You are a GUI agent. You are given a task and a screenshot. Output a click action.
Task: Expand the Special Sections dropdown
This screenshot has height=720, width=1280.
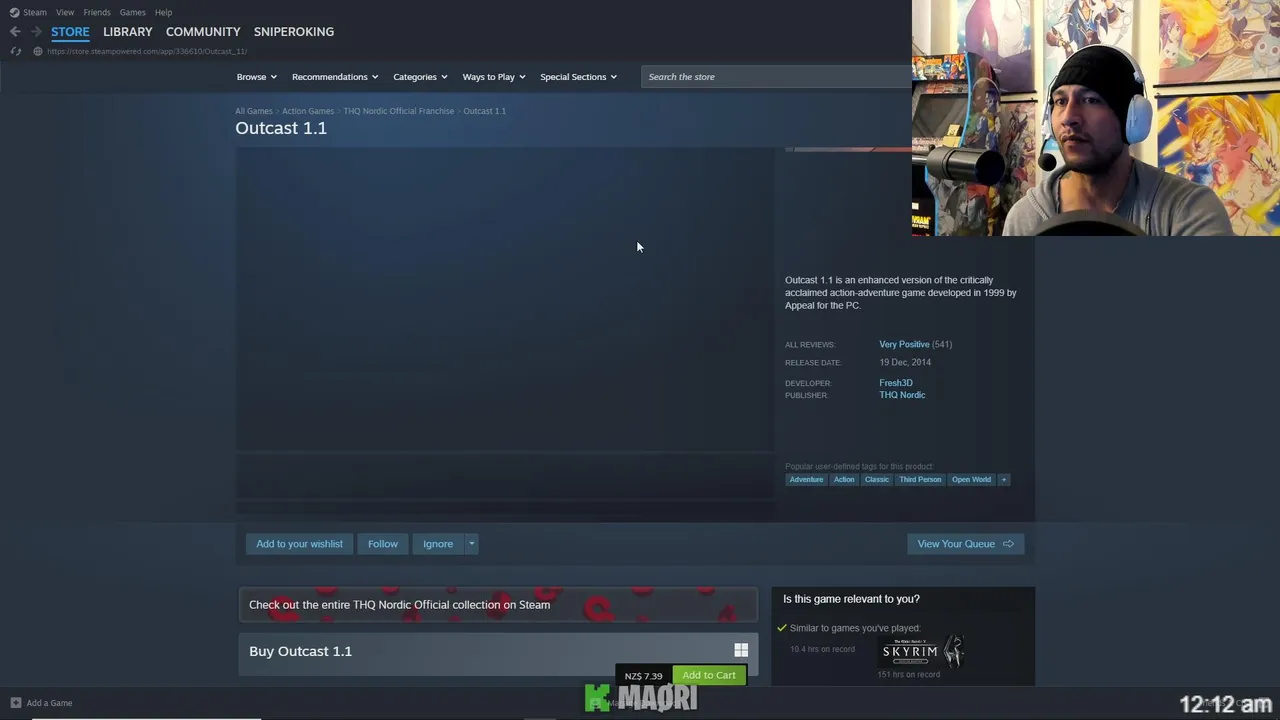point(578,77)
